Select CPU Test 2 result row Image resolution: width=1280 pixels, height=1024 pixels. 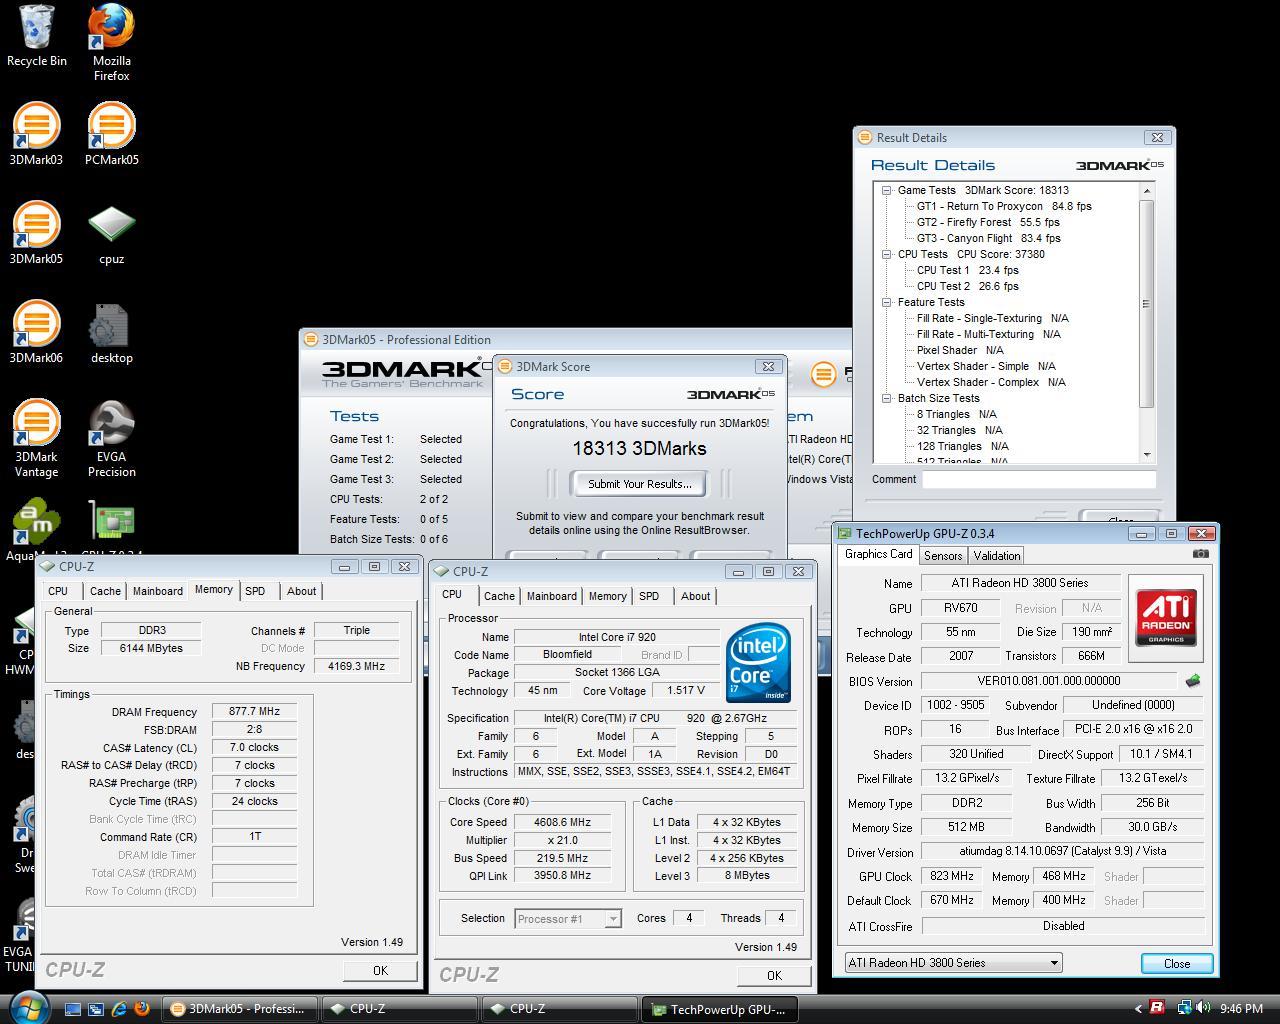coord(967,286)
